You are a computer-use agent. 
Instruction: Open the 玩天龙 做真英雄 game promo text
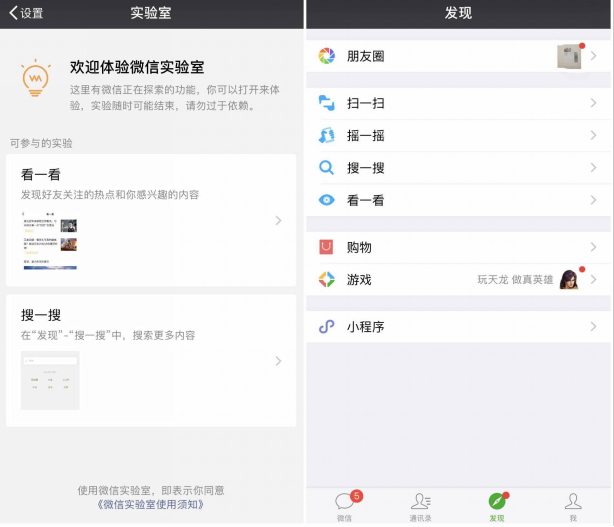point(515,280)
